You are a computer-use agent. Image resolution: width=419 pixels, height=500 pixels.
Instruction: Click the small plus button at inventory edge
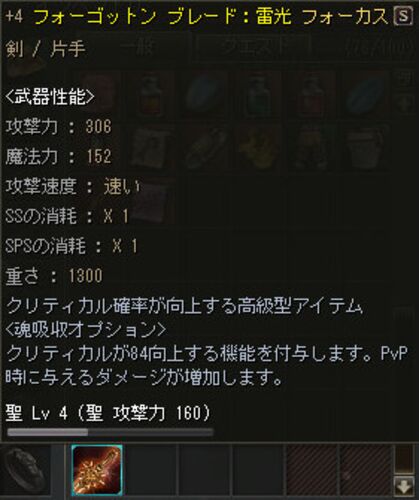(x=405, y=104)
